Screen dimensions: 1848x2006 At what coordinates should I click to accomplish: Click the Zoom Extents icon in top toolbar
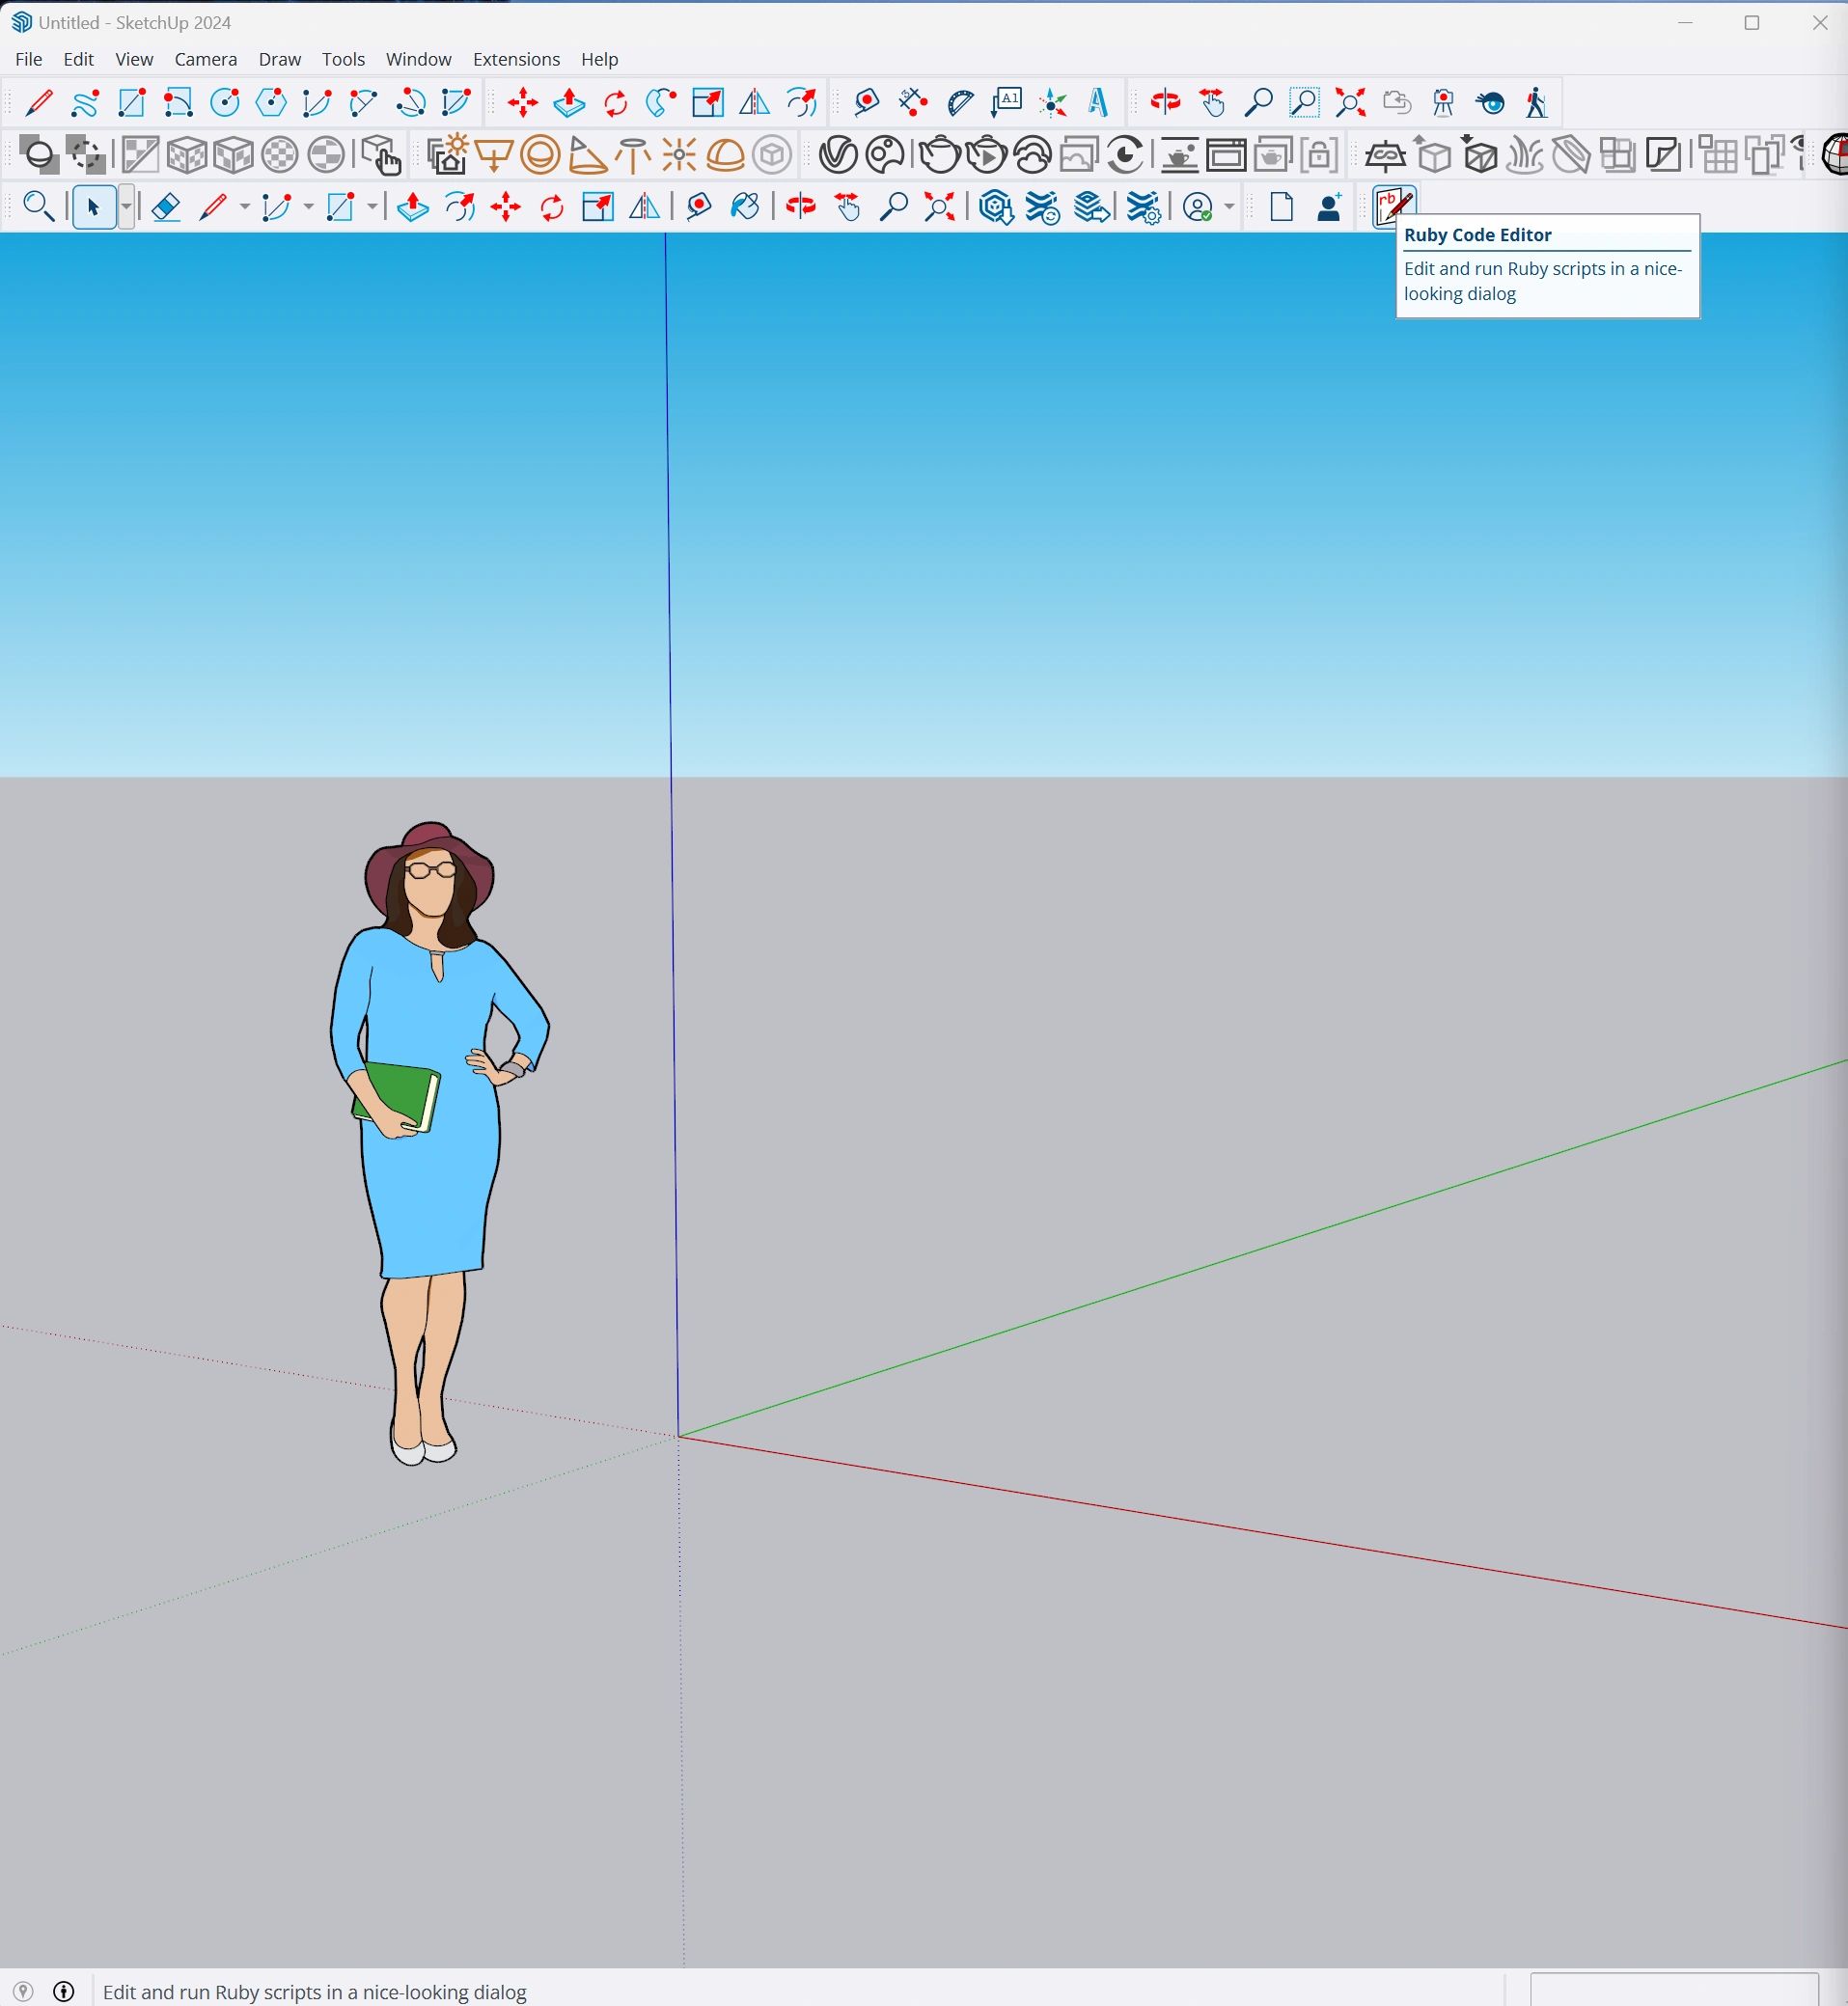pyautogui.click(x=1350, y=102)
